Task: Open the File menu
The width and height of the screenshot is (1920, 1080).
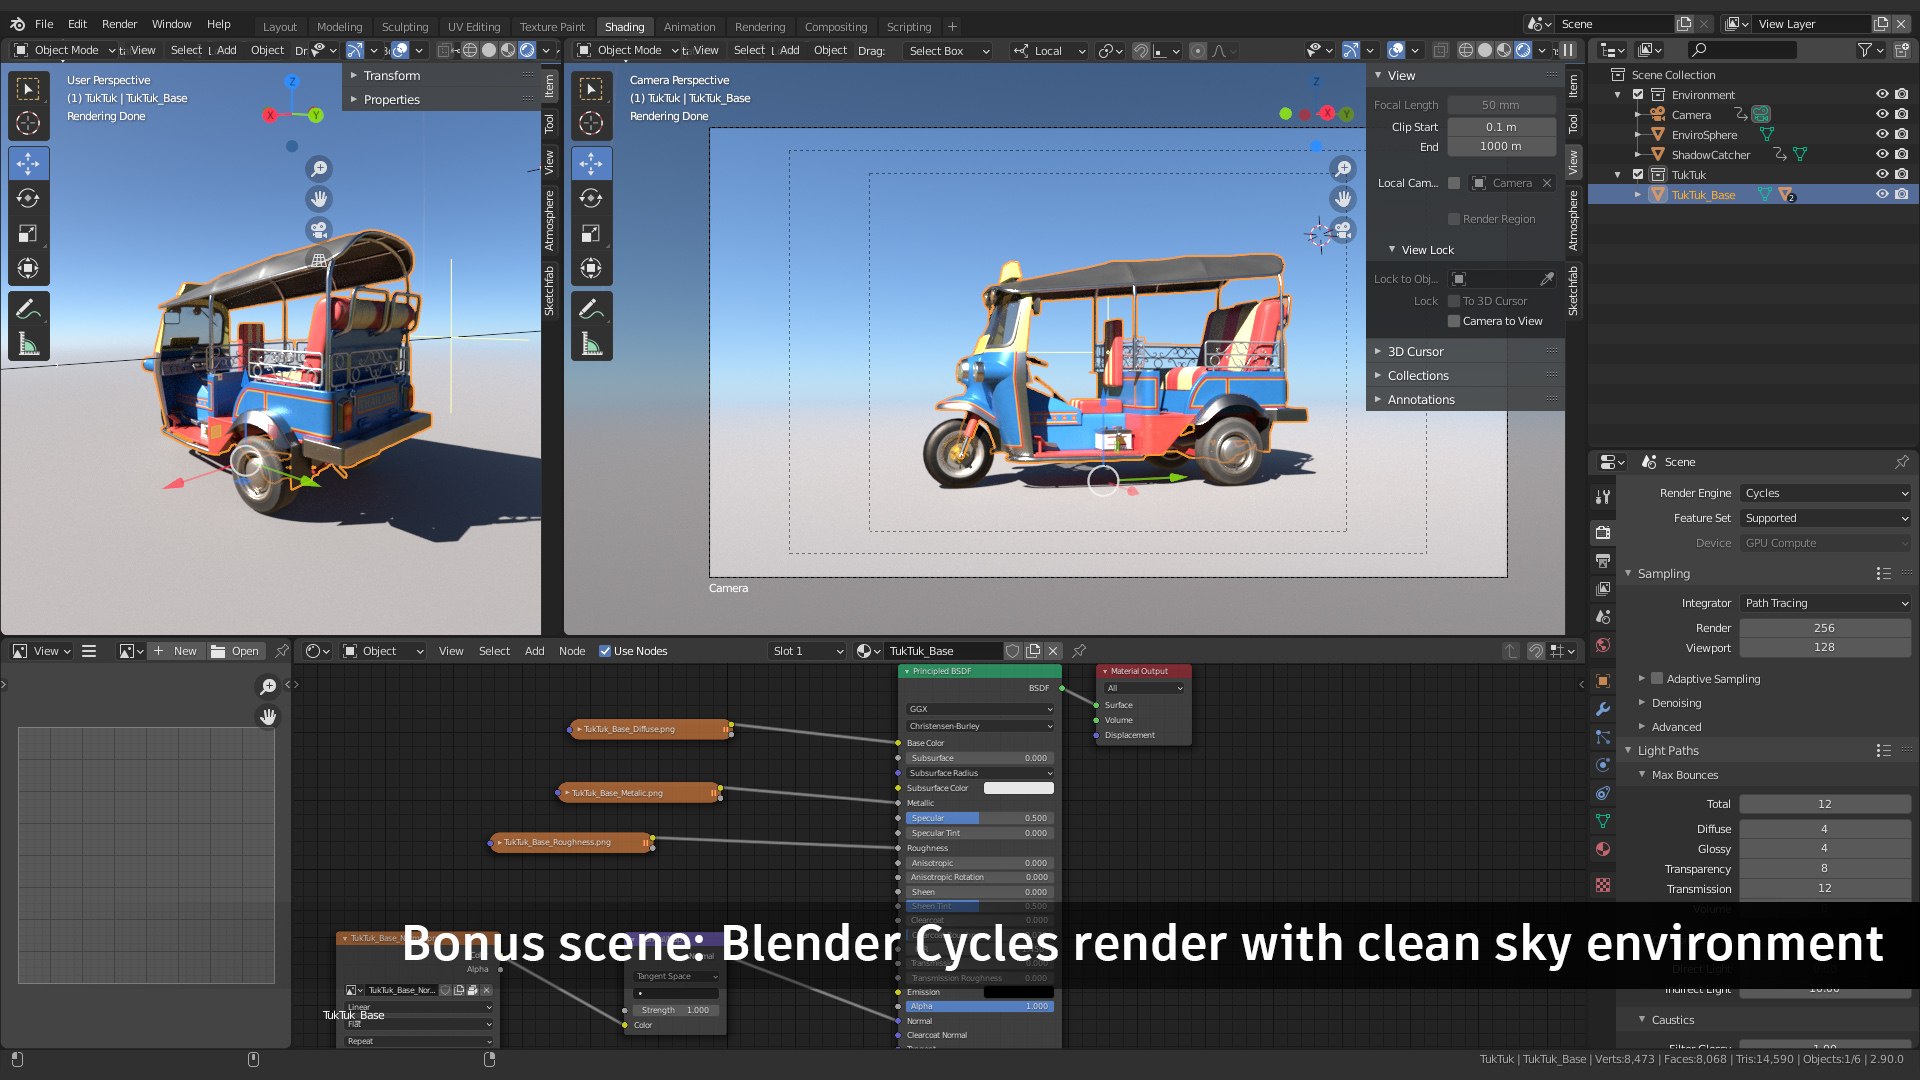Action: pyautogui.click(x=44, y=24)
